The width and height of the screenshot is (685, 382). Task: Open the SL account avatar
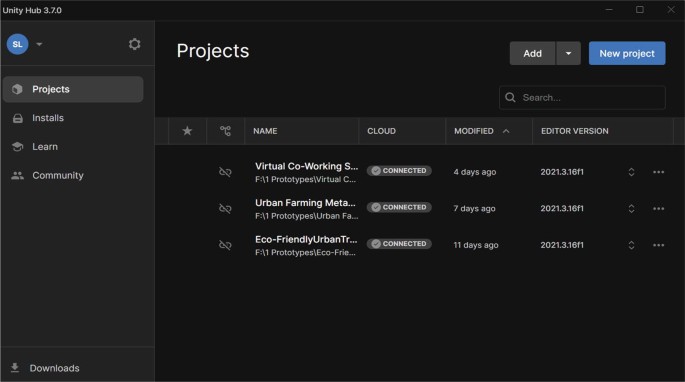(17, 44)
